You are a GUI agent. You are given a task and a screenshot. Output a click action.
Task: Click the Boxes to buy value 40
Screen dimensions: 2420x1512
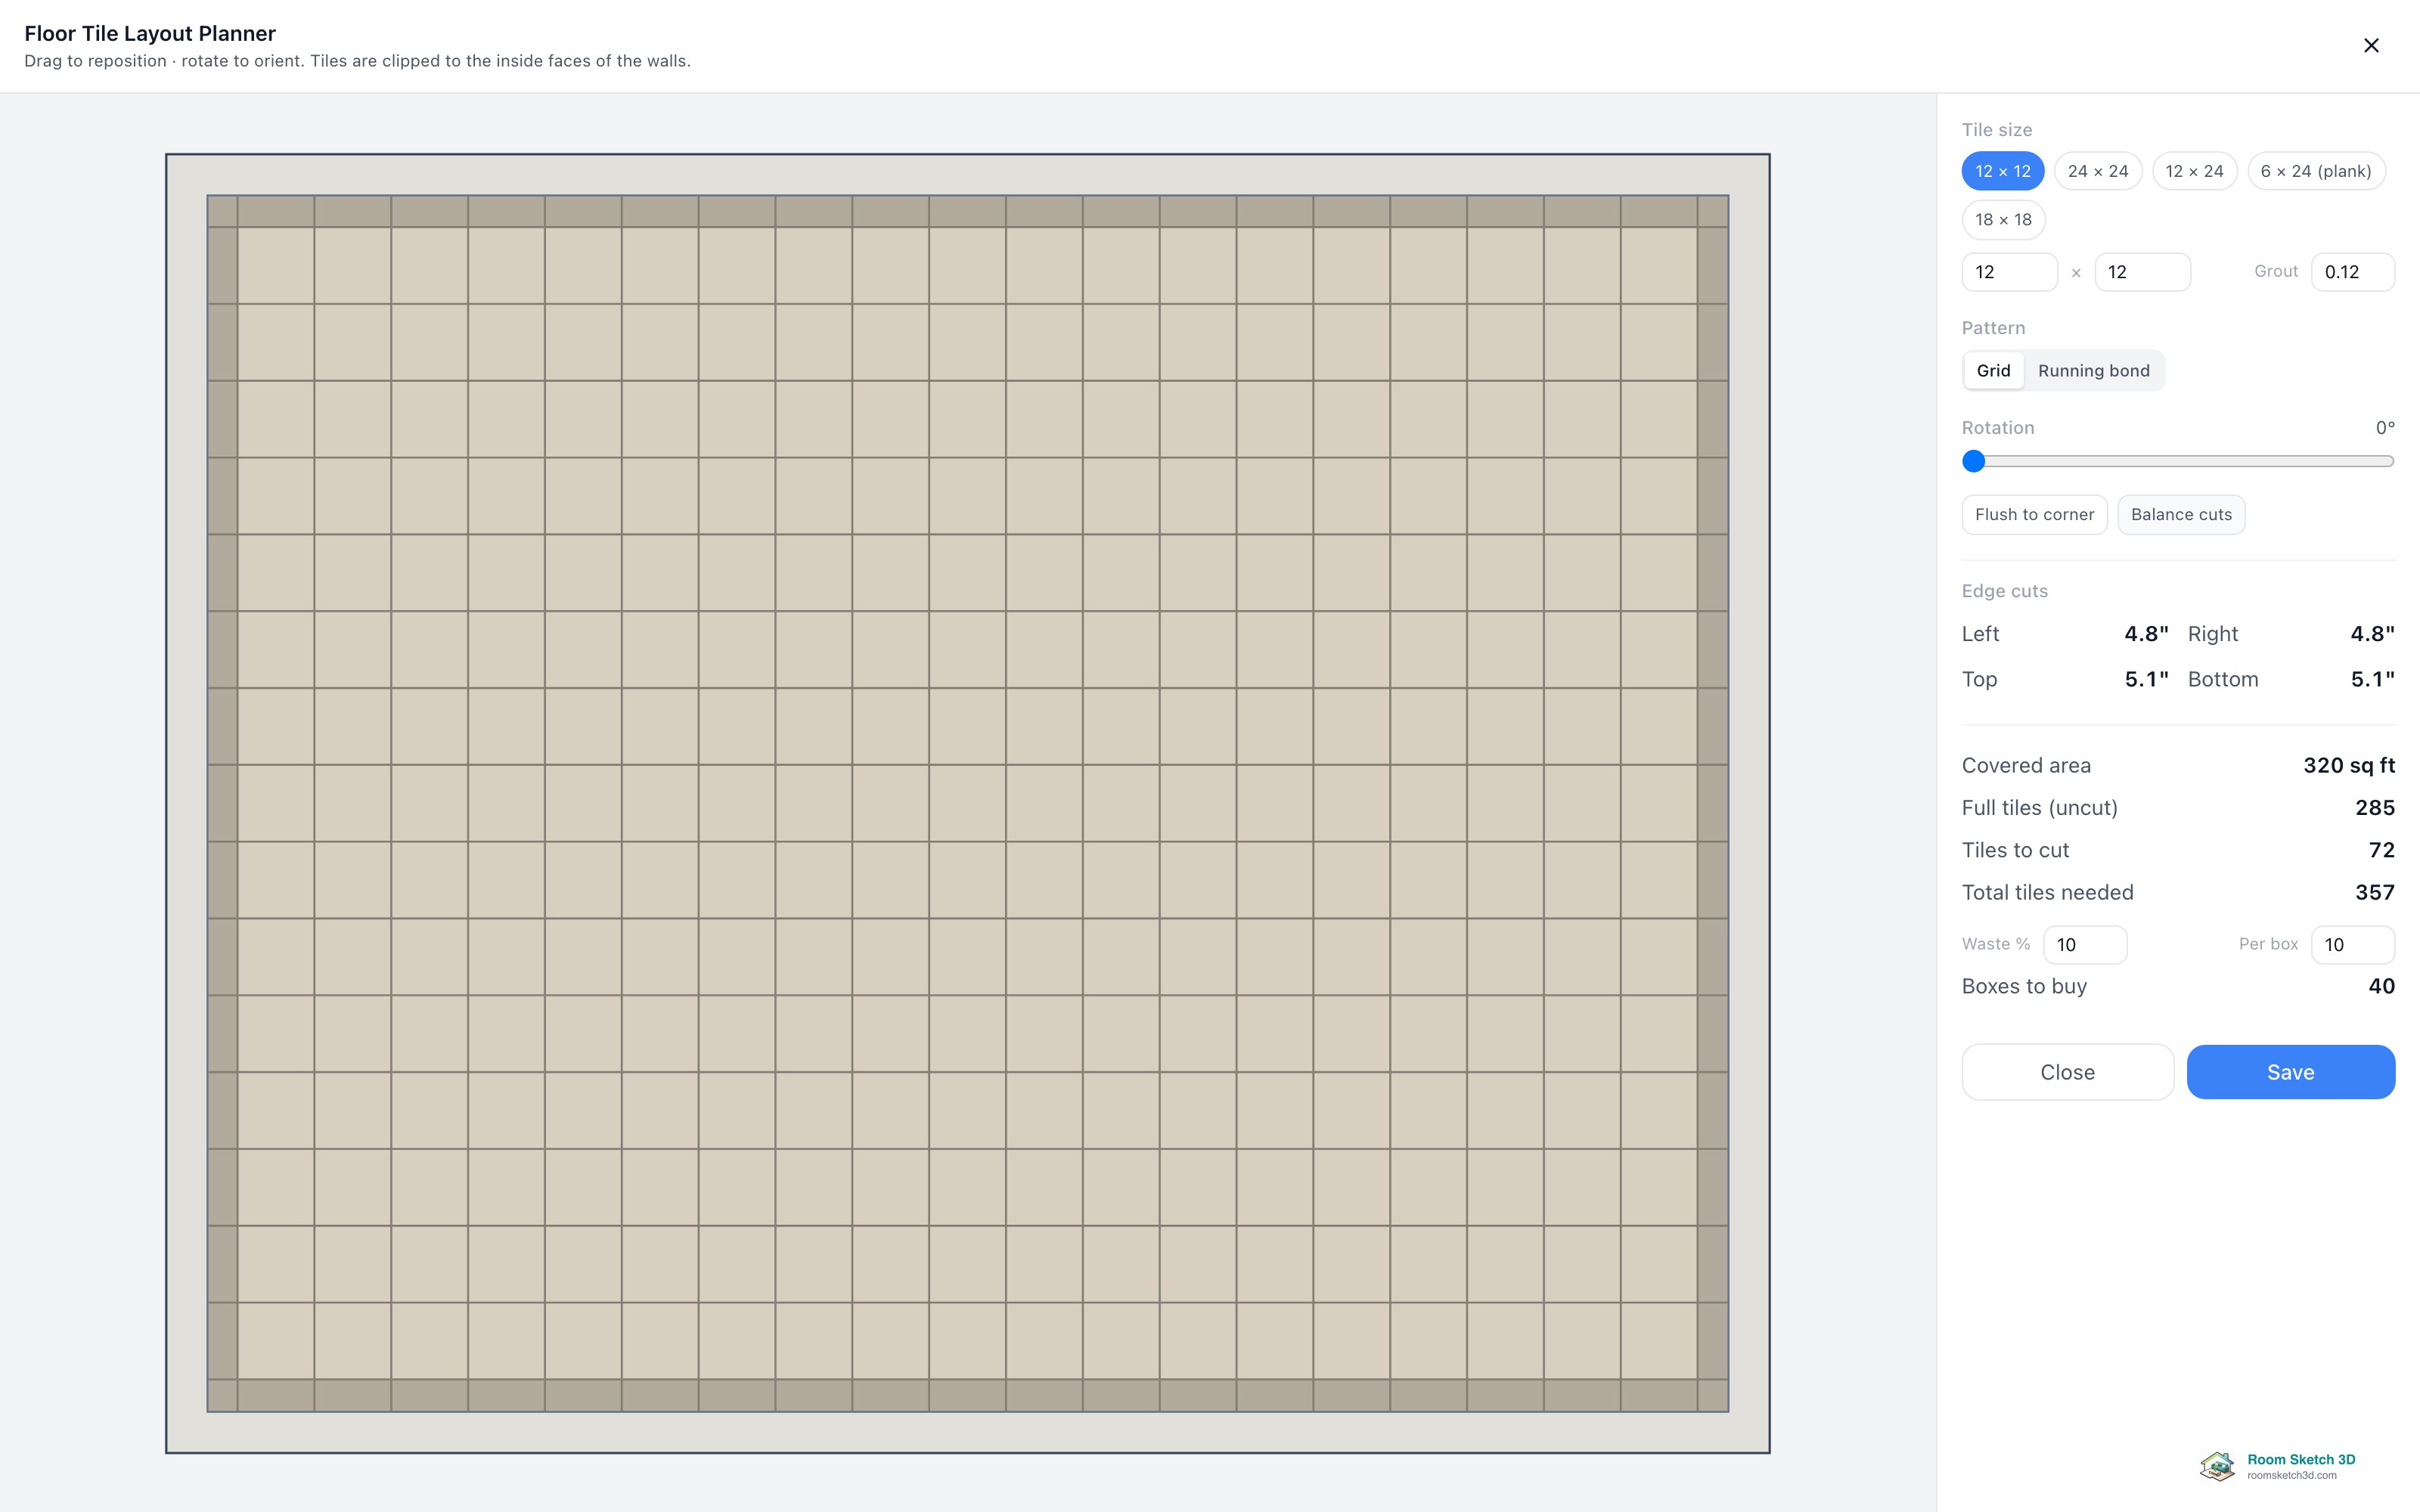[x=2381, y=986]
